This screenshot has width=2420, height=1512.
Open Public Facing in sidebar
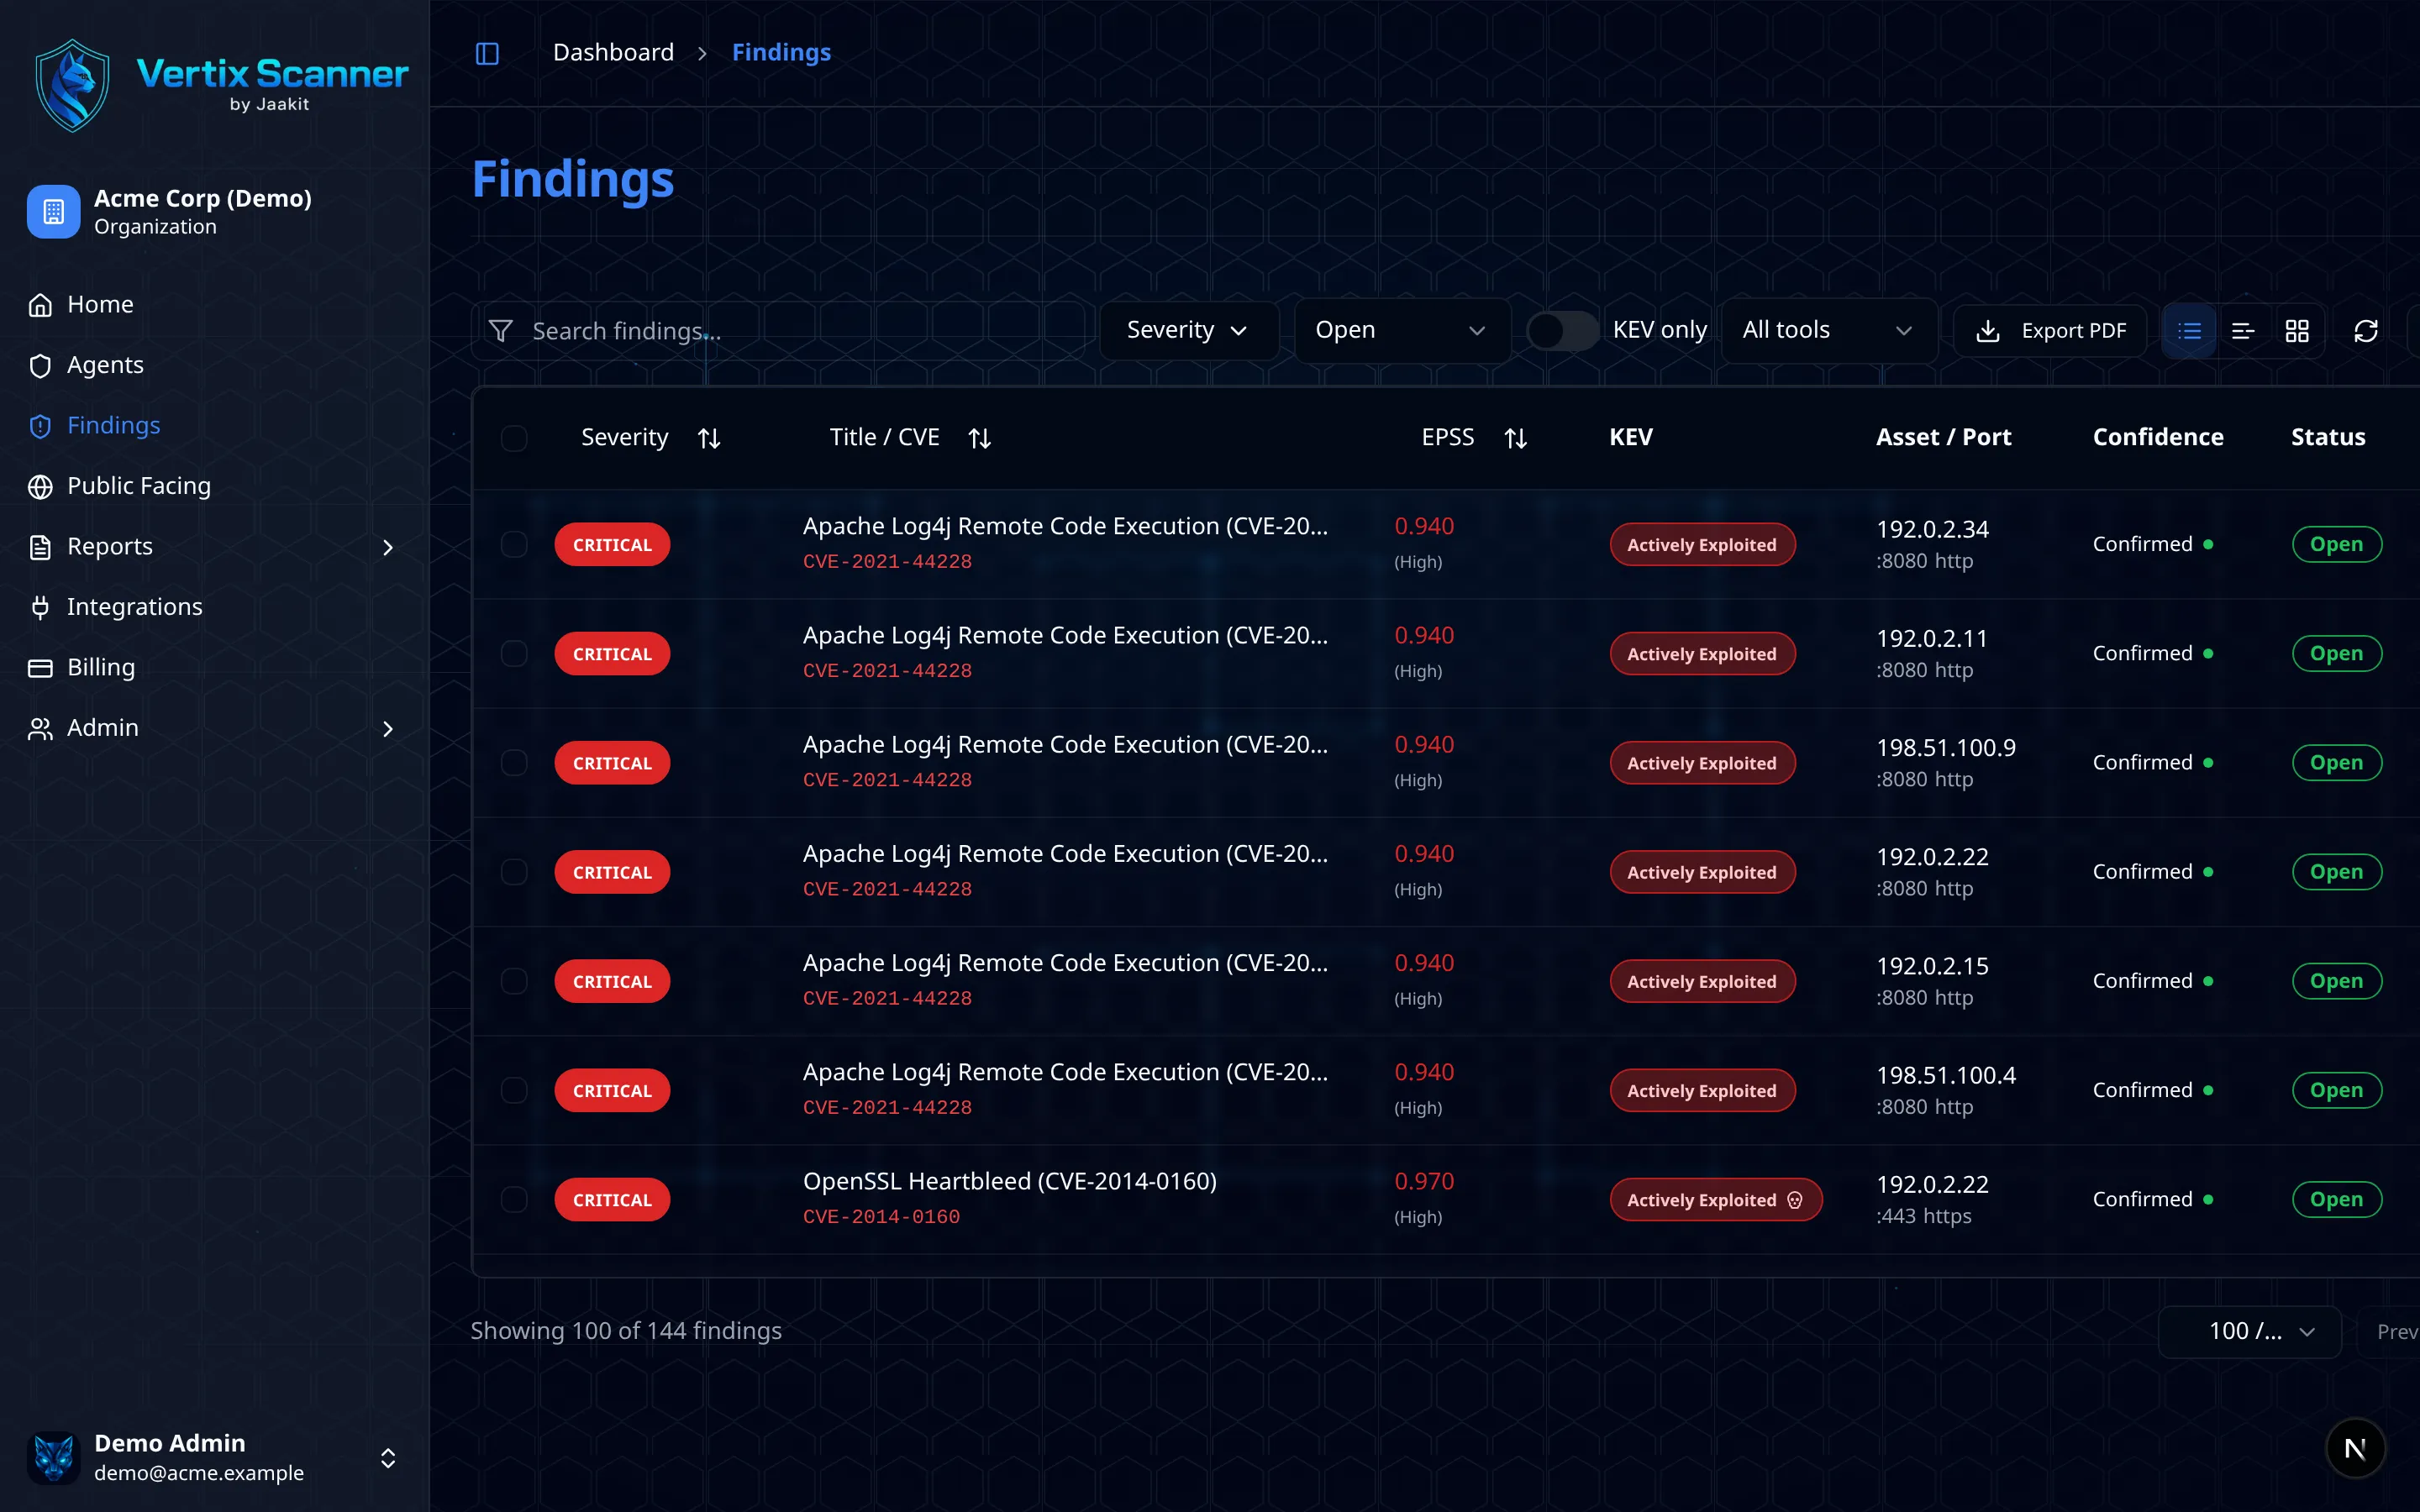[x=215, y=486]
